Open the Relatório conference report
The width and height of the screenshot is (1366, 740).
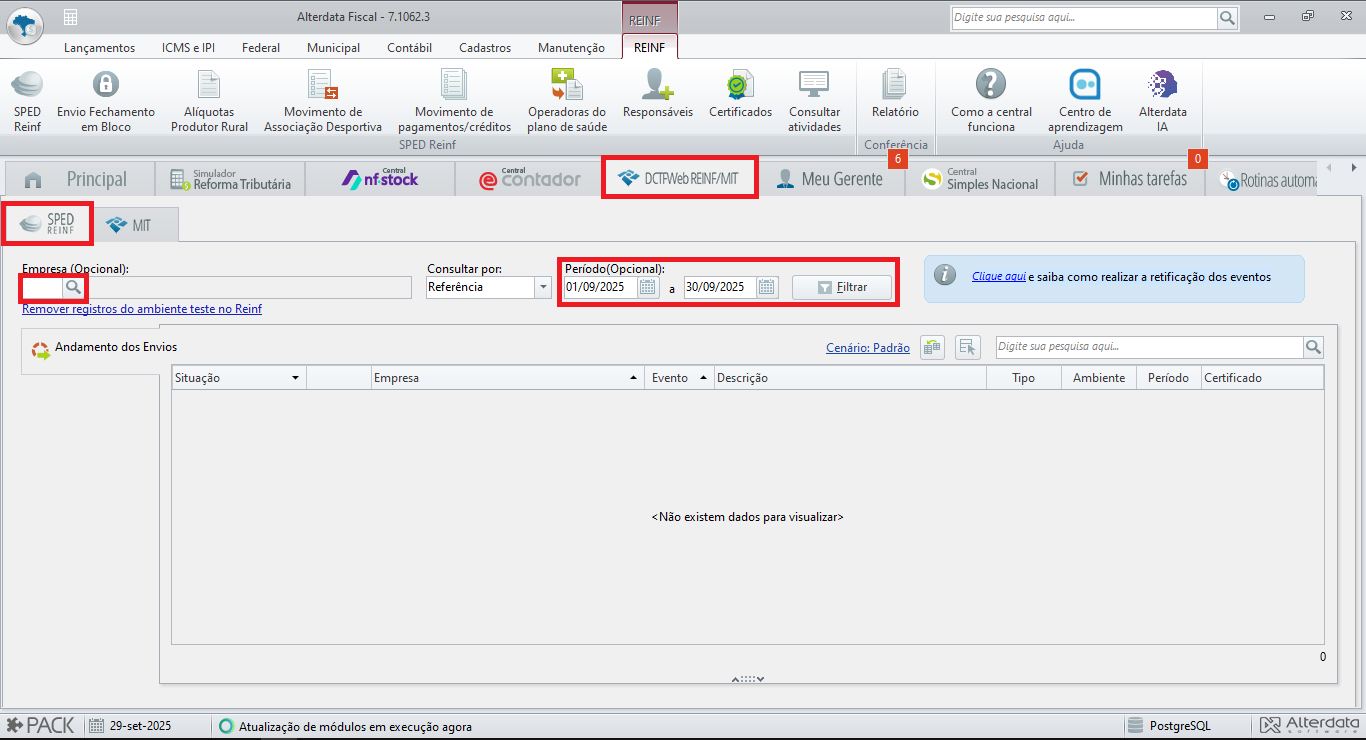click(x=895, y=94)
